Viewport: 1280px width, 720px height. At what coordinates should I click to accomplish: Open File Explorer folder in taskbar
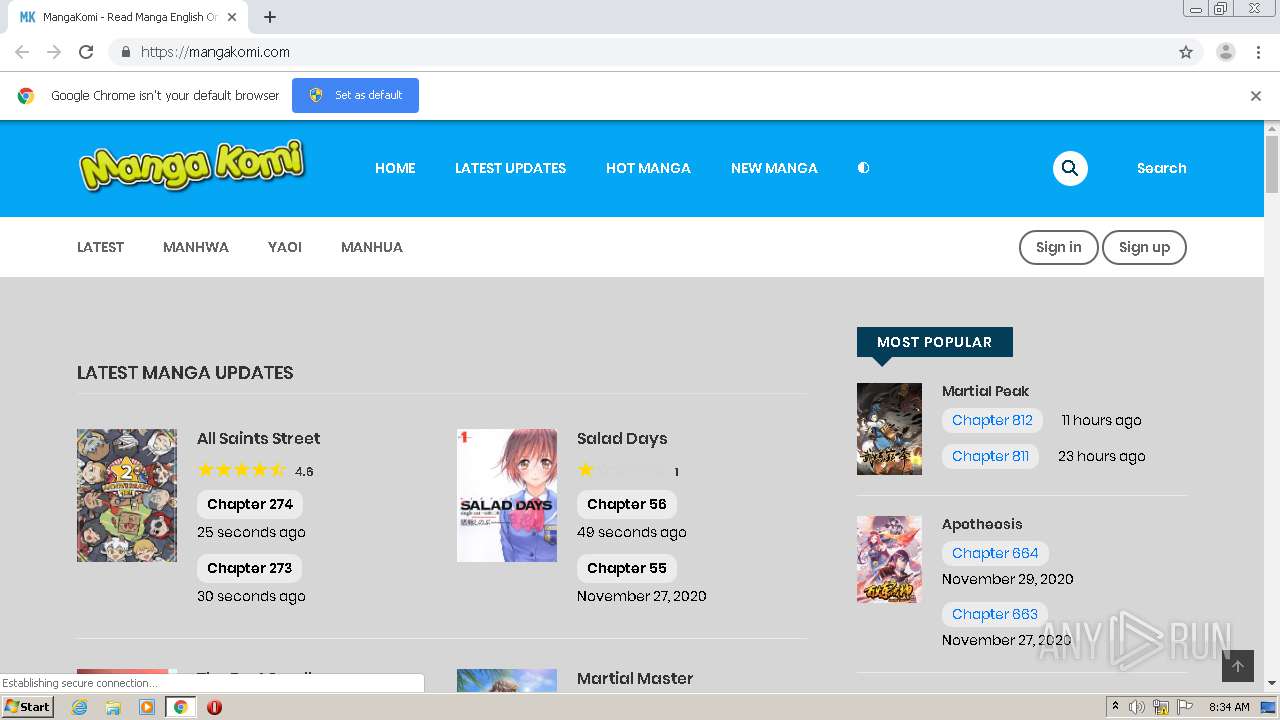click(x=113, y=707)
